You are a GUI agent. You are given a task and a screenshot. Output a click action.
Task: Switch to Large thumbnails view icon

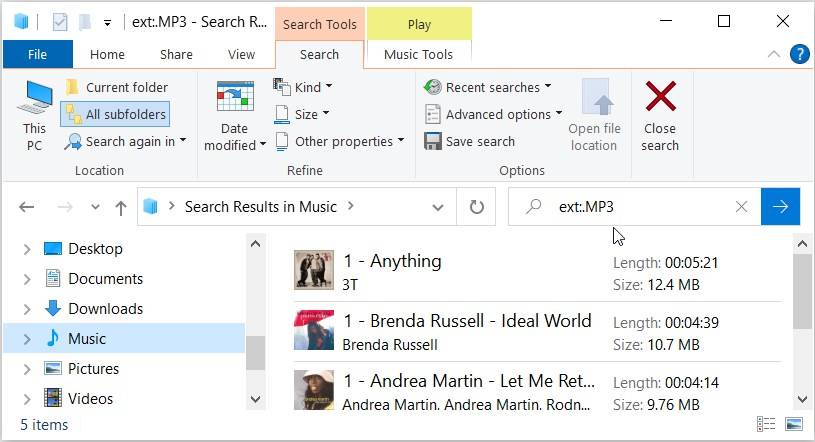[794, 424]
